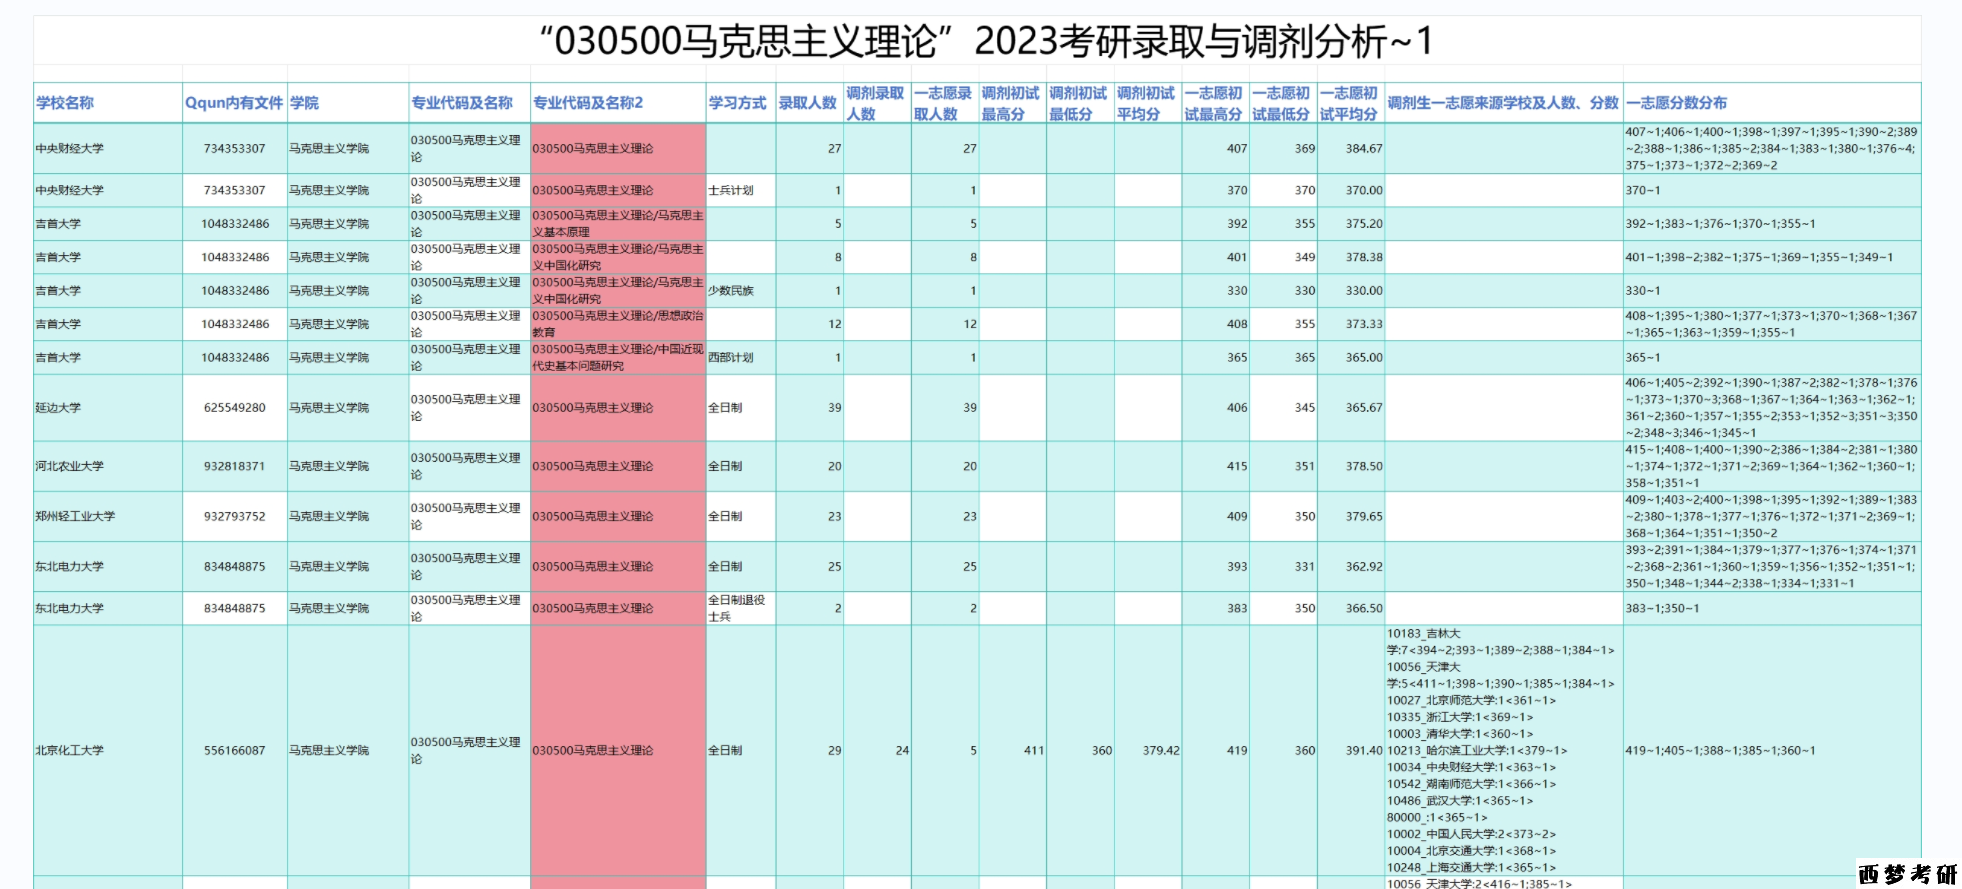Select the 调剂生一志愿来源学校及人数、分数 header
The image size is (1962, 889).
point(1503,103)
